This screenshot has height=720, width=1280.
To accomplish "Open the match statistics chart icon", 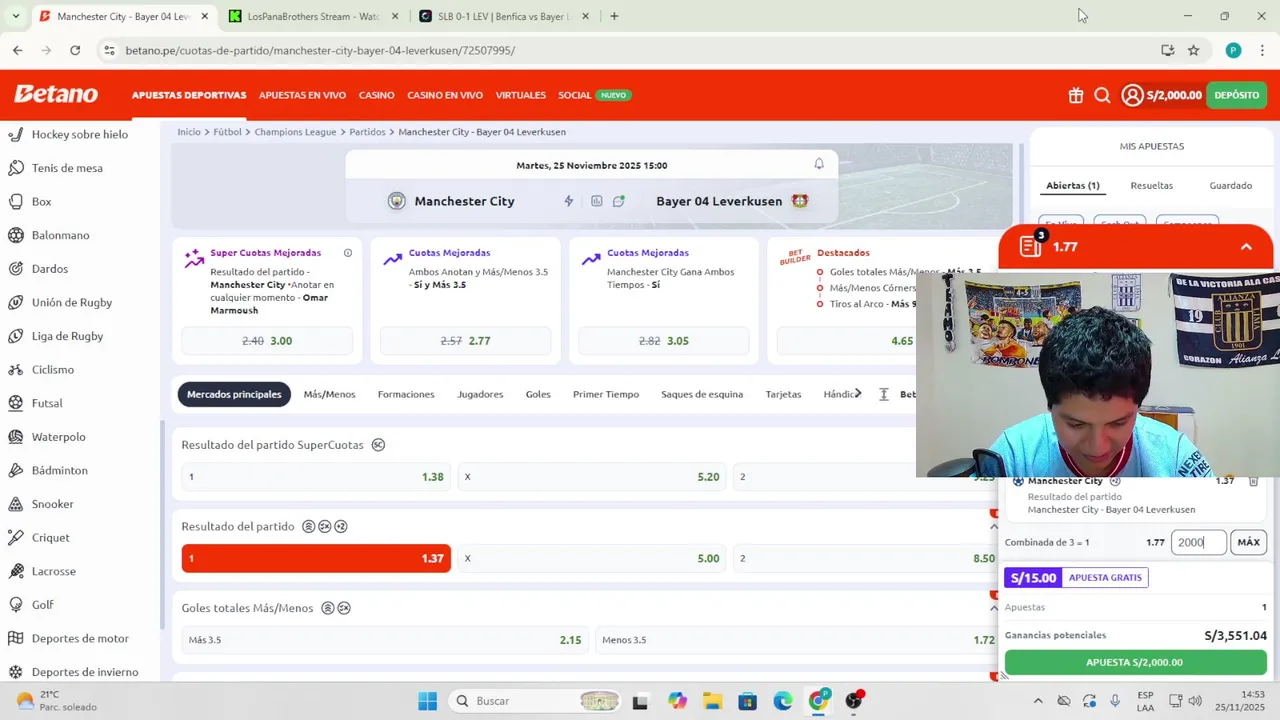I will (x=597, y=201).
